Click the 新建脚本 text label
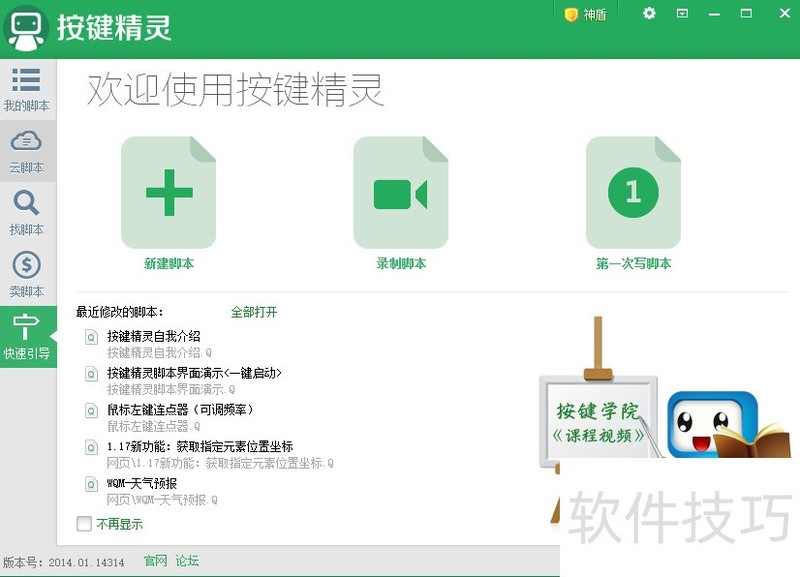Screen dimensions: 800x577 169,264
